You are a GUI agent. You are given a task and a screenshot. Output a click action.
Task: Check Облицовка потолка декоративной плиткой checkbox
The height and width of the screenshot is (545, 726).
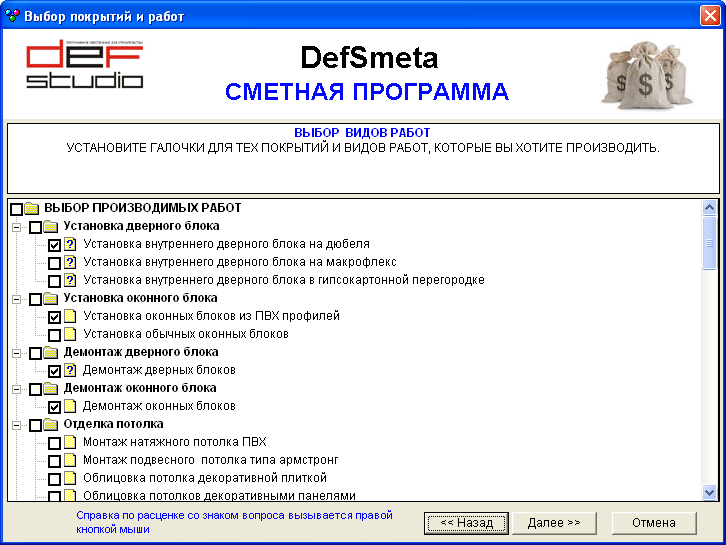55,479
